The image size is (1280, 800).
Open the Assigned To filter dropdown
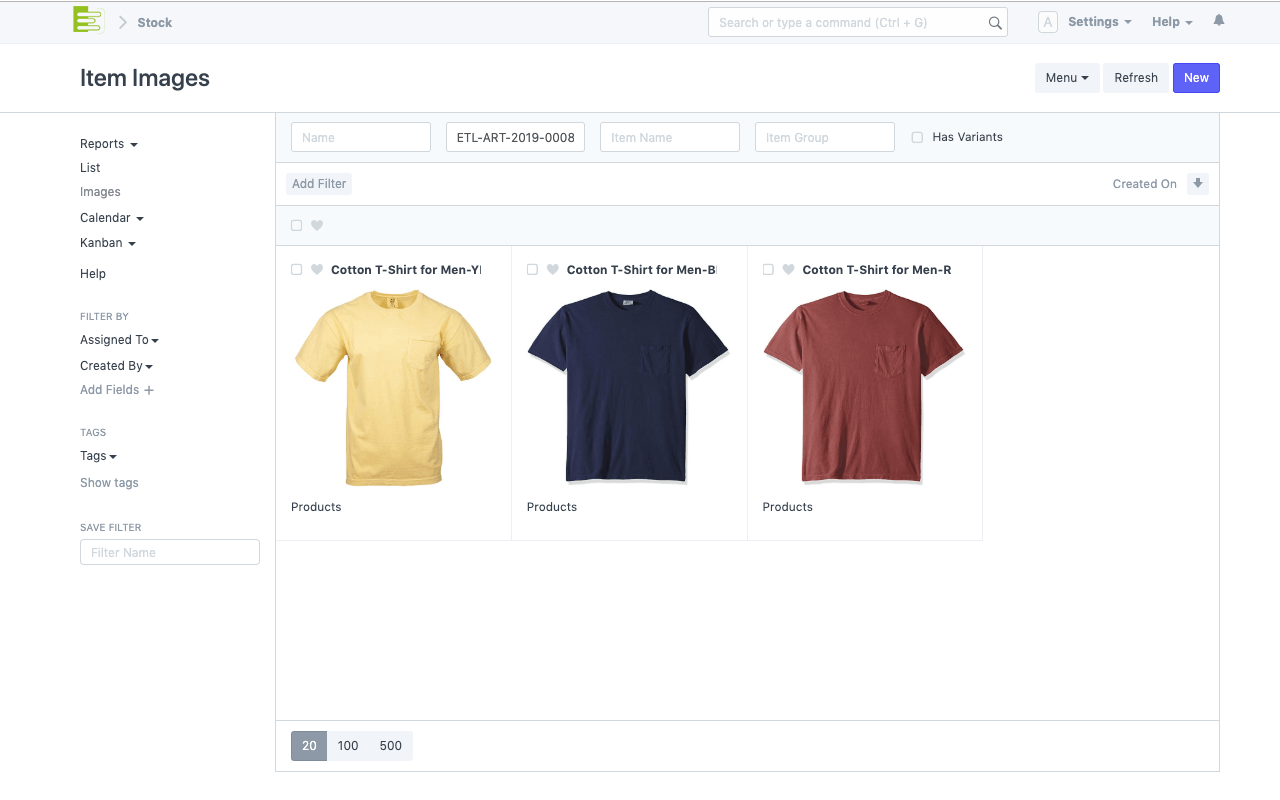(119, 340)
